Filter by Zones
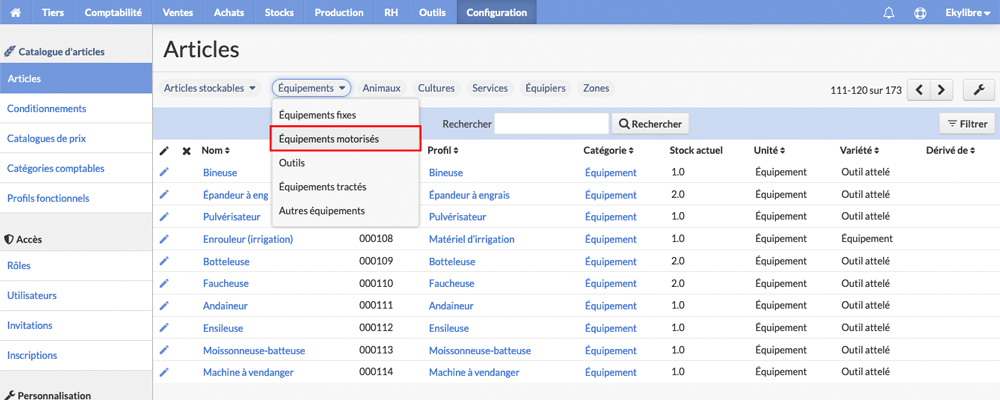1000x400 pixels. pyautogui.click(x=596, y=88)
